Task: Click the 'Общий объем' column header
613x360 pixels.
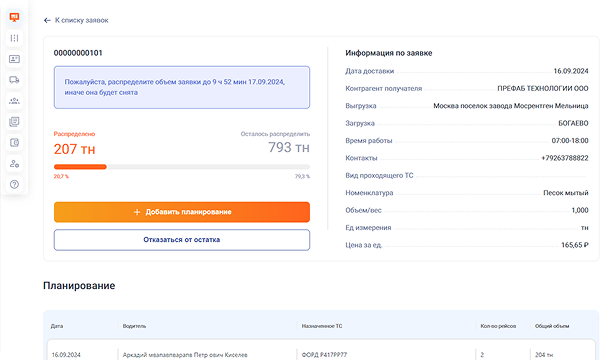Action: [x=552, y=326]
